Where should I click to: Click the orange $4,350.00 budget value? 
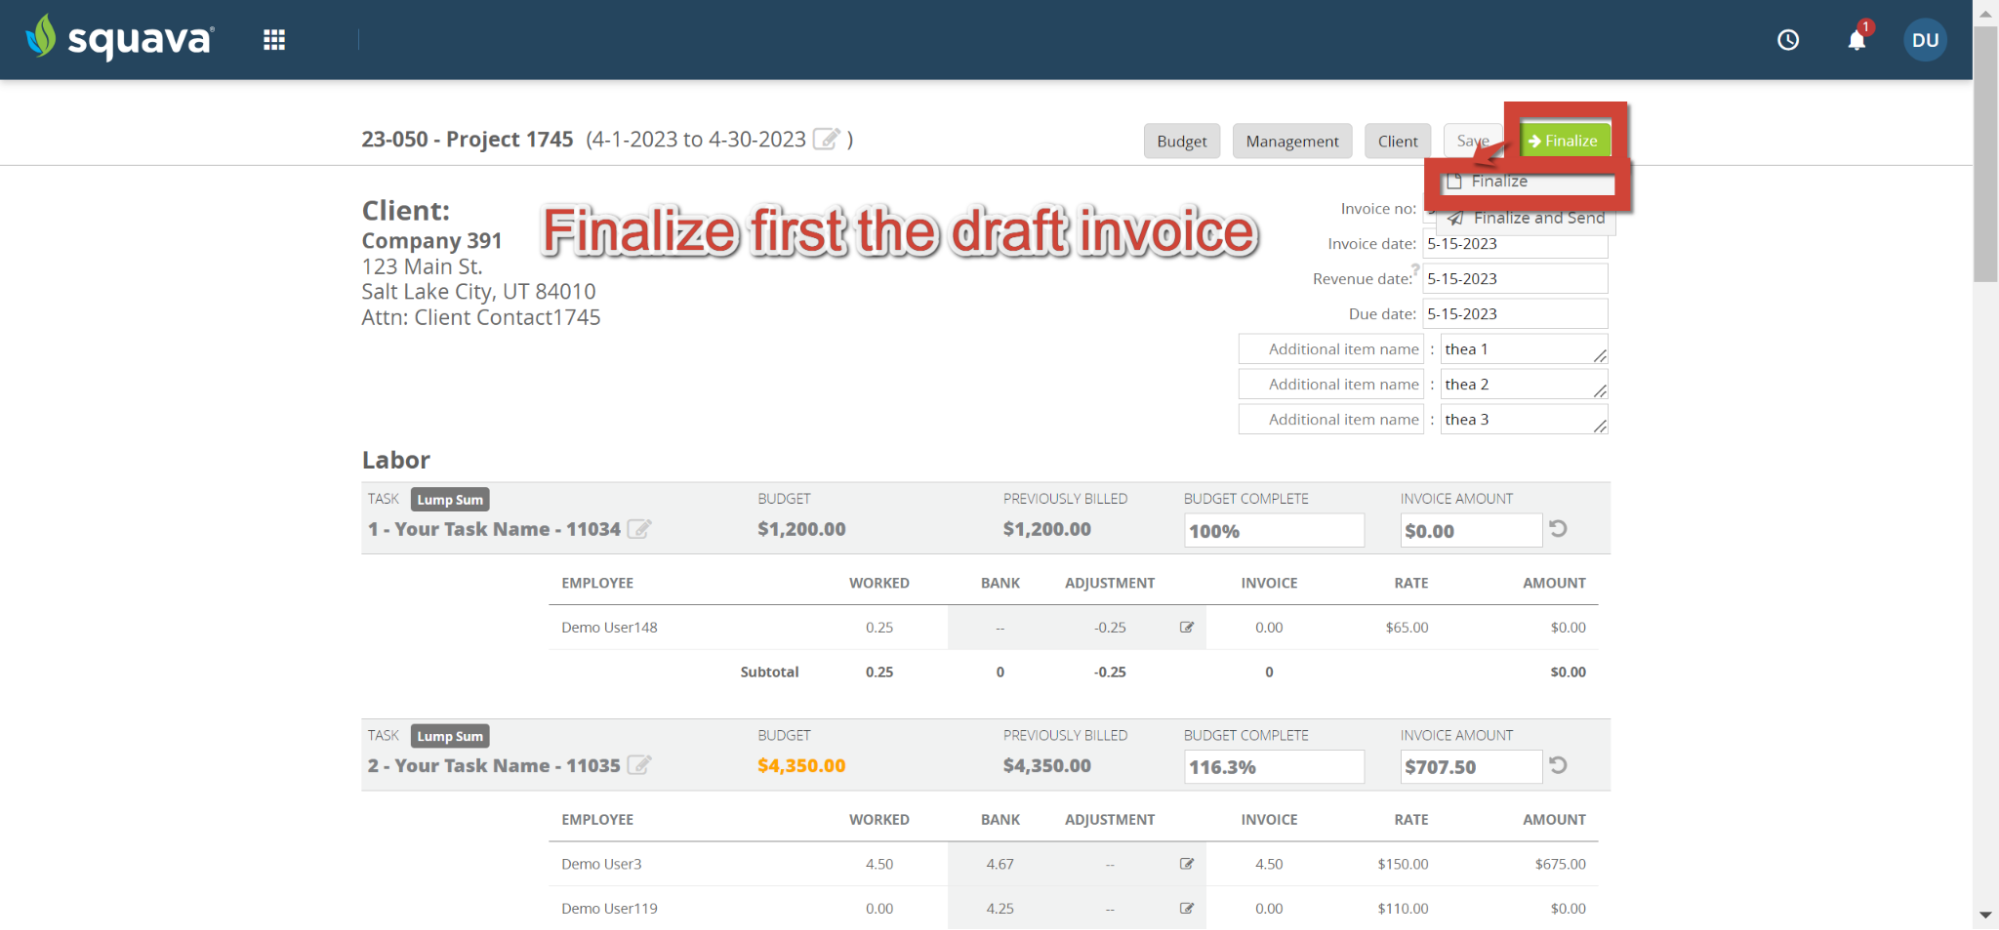(x=801, y=765)
